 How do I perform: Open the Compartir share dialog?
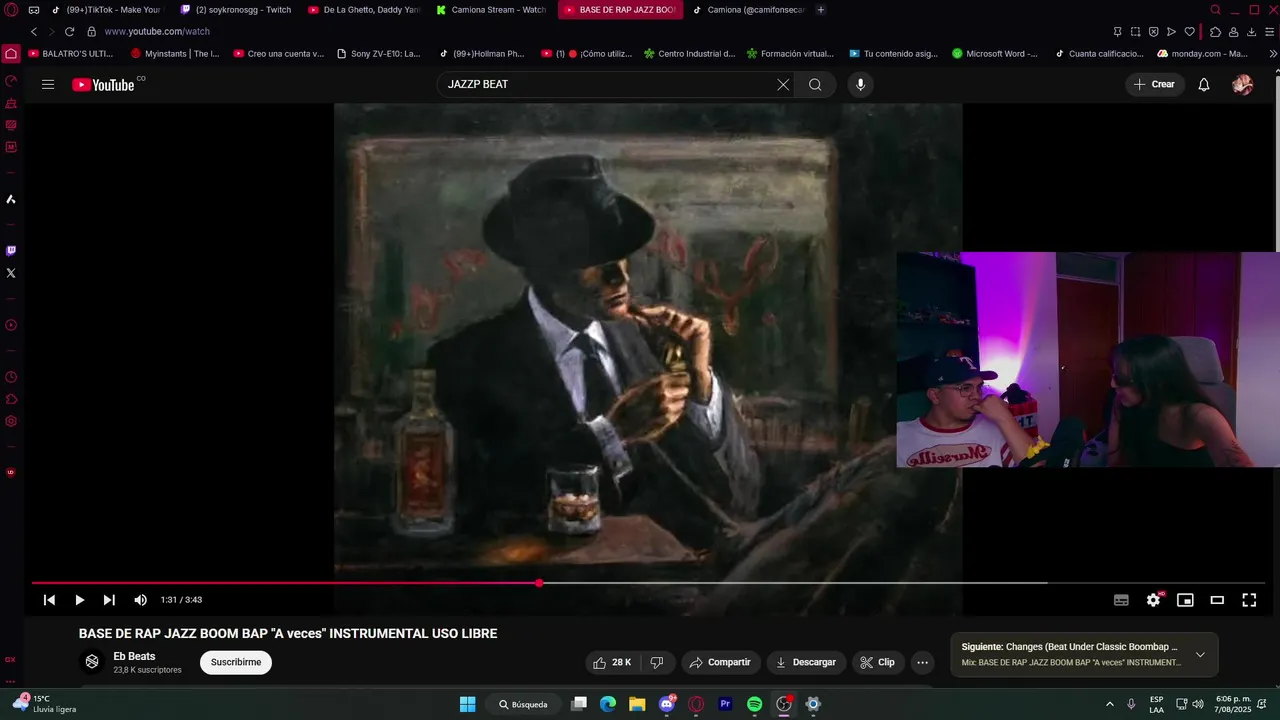coord(721,662)
